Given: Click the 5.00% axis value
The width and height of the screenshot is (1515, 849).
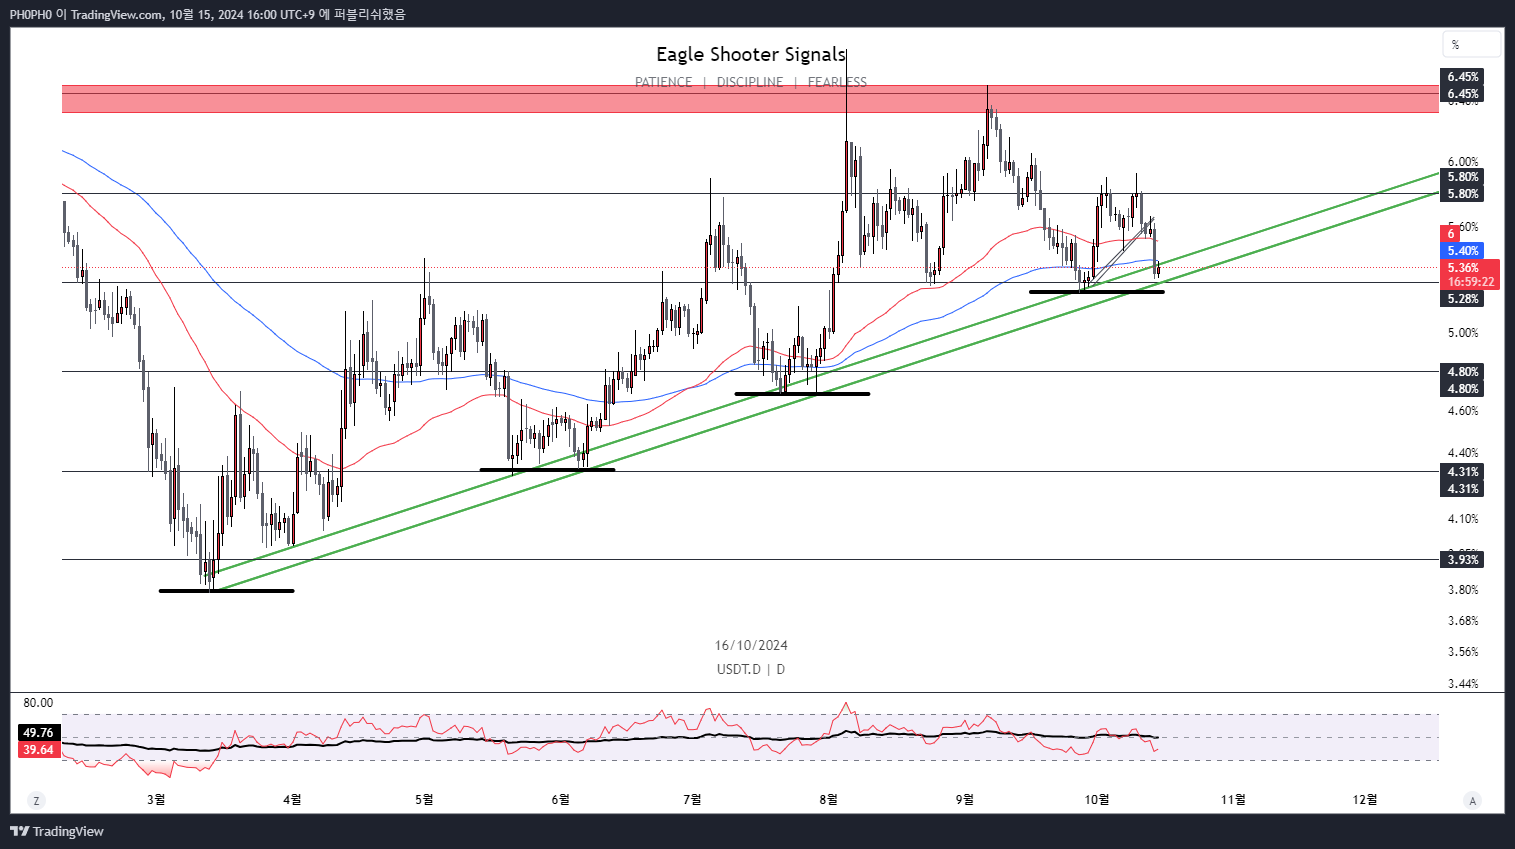Looking at the screenshot, I should coord(1463,333).
